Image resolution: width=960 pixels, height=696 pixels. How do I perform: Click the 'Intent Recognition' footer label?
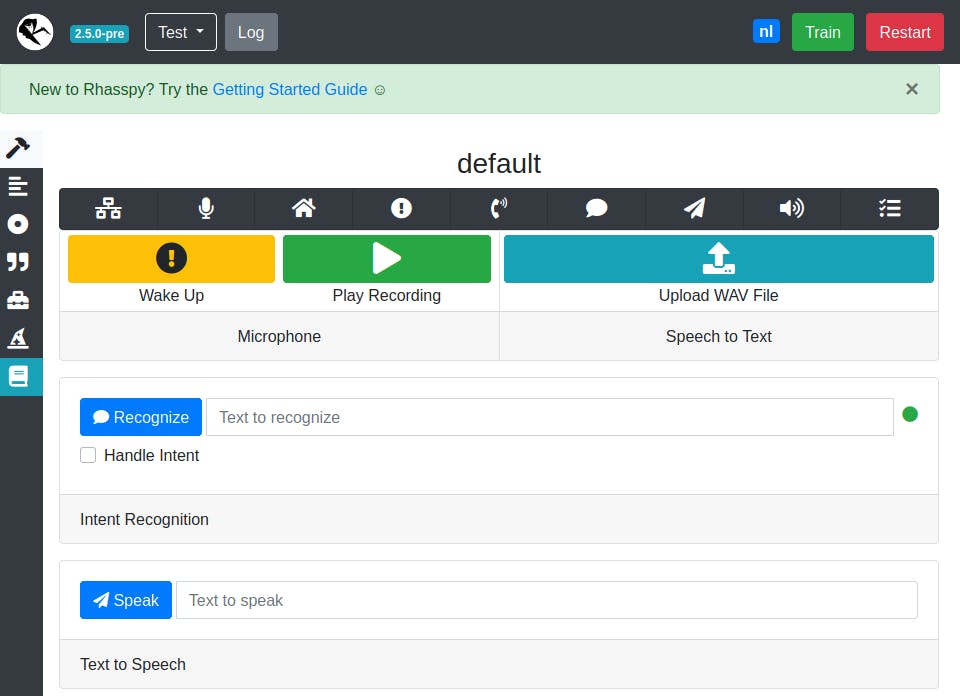point(144,519)
